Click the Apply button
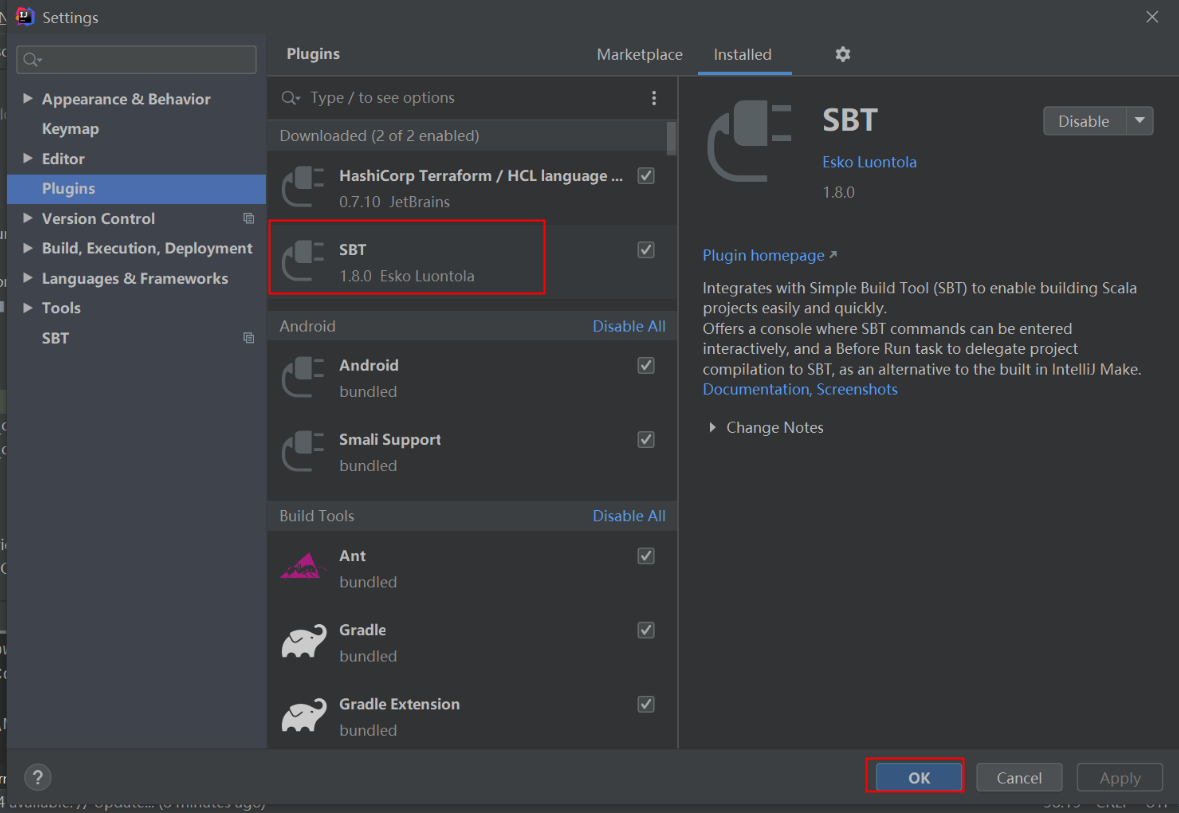The height and width of the screenshot is (813, 1179). [1120, 778]
